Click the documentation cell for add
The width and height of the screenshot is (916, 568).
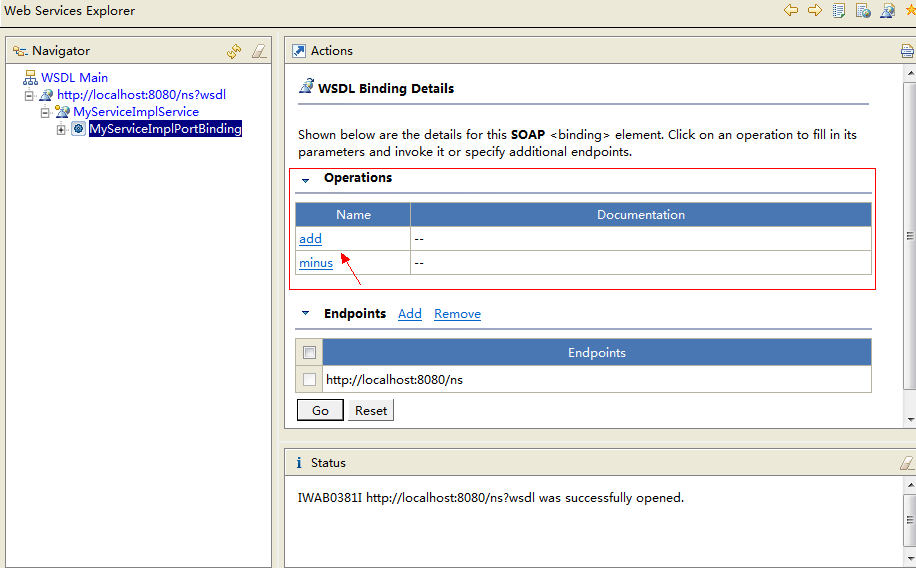[641, 238]
